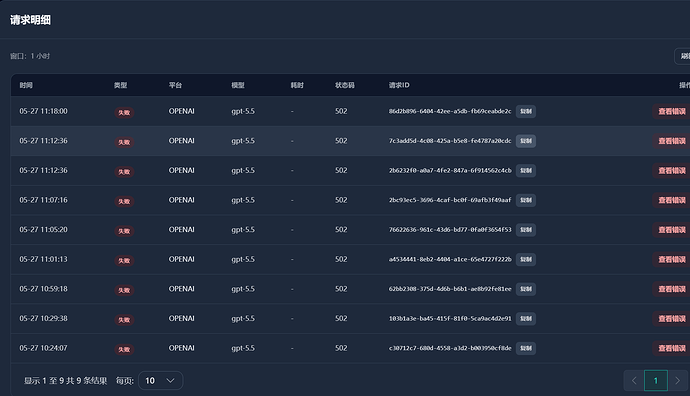Open 查看错误 on the 11:01:13 row
Image resolution: width=690 pixels, height=396 pixels.
point(672,259)
